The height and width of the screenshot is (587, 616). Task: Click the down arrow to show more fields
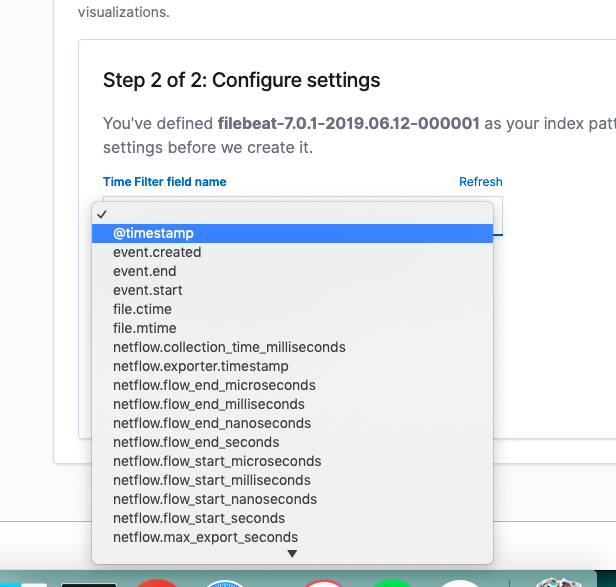coord(292,554)
